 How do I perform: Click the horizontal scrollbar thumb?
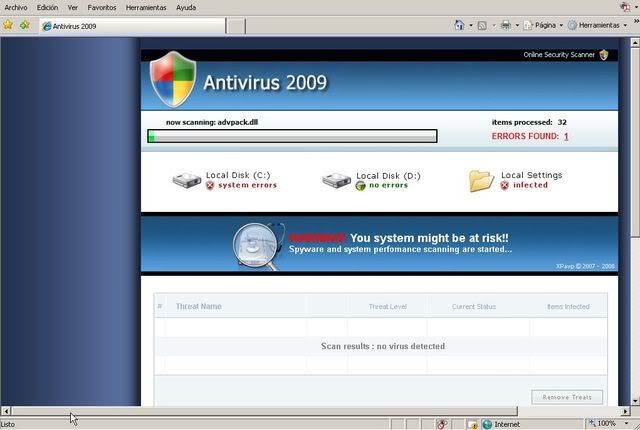point(264,411)
